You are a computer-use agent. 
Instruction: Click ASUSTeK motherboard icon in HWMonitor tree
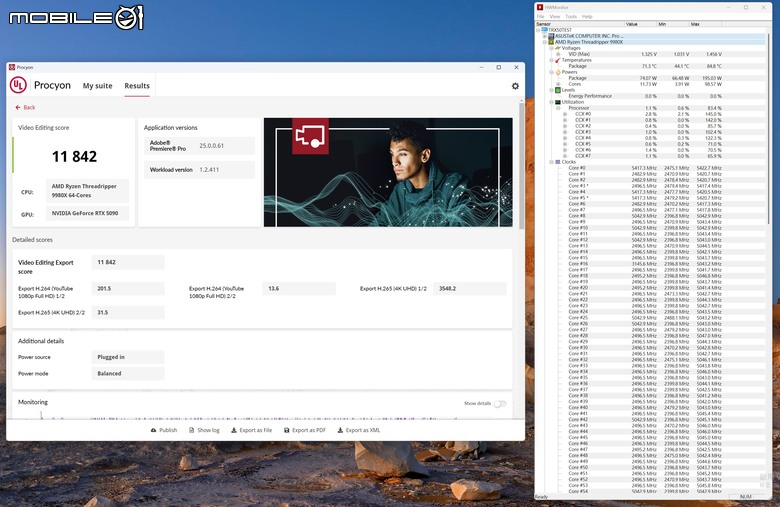pyautogui.click(x=551, y=36)
